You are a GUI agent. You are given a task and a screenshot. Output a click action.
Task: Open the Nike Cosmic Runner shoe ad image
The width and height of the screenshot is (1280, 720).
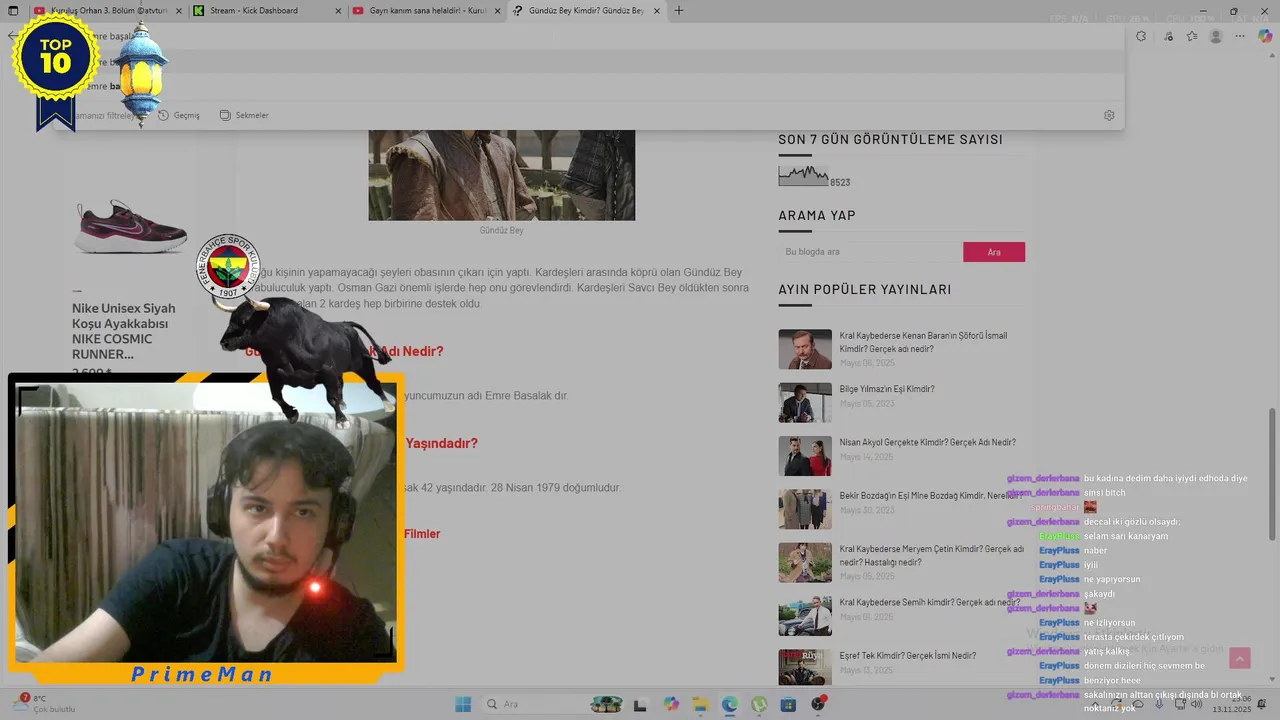(130, 226)
